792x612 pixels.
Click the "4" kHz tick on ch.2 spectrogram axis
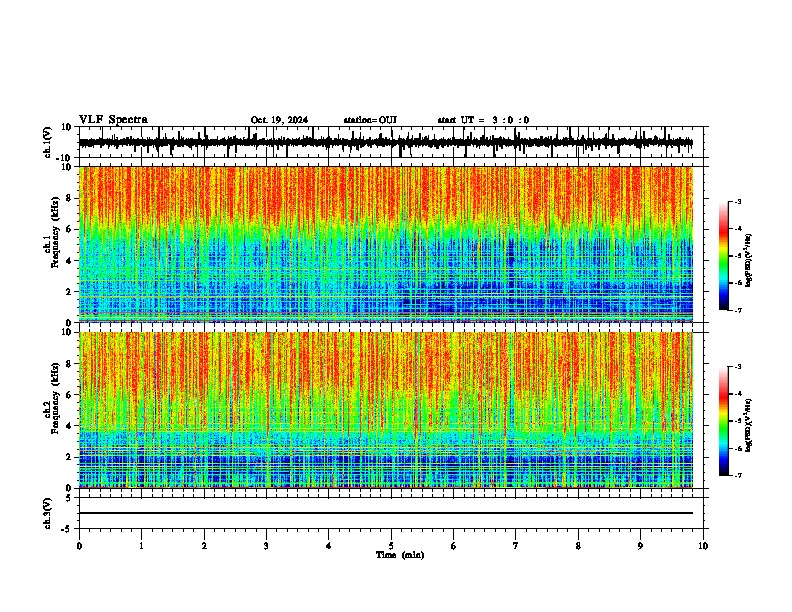(x=69, y=426)
